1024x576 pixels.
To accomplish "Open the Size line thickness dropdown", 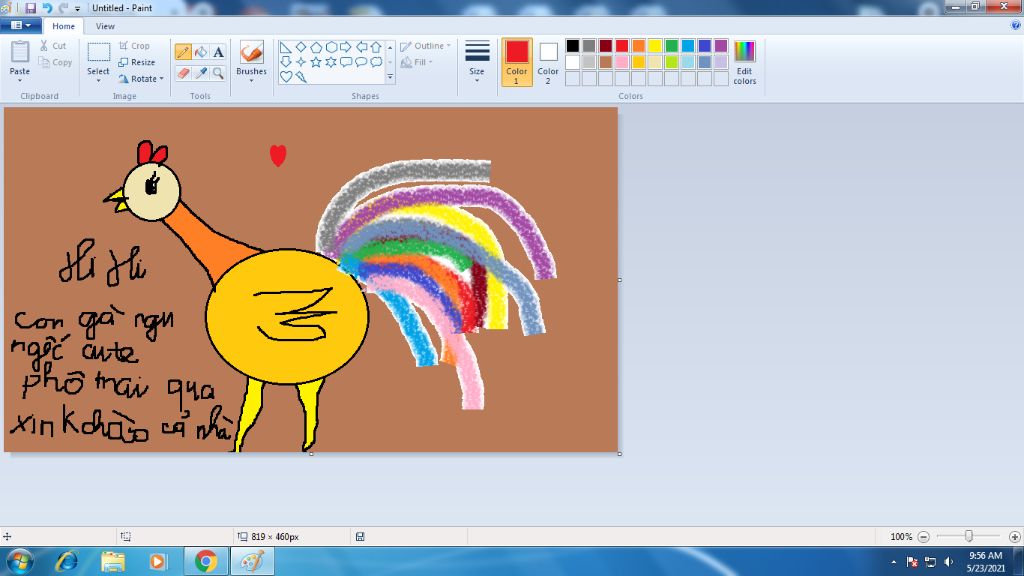I will 477,62.
